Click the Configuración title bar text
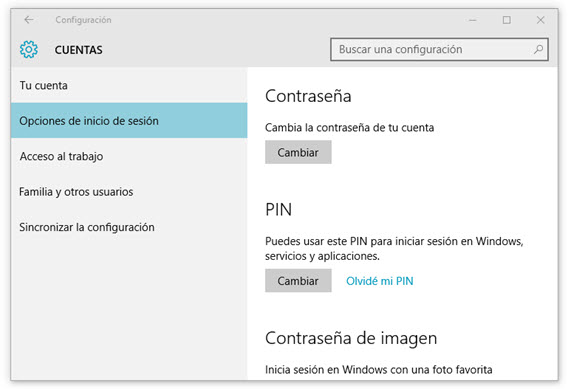 click(83, 20)
